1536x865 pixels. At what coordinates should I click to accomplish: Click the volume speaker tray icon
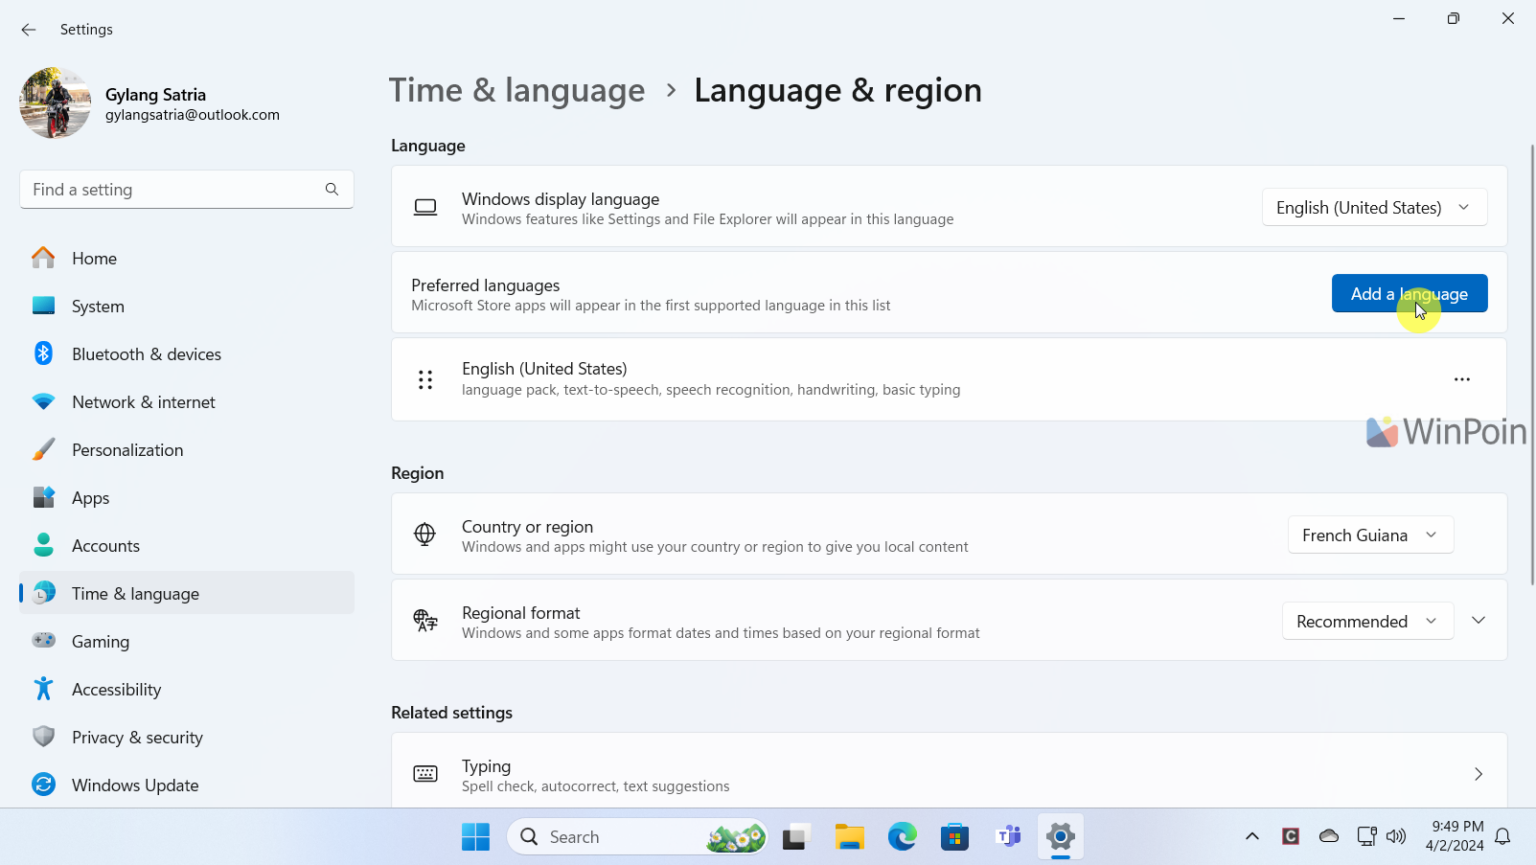[1396, 836]
